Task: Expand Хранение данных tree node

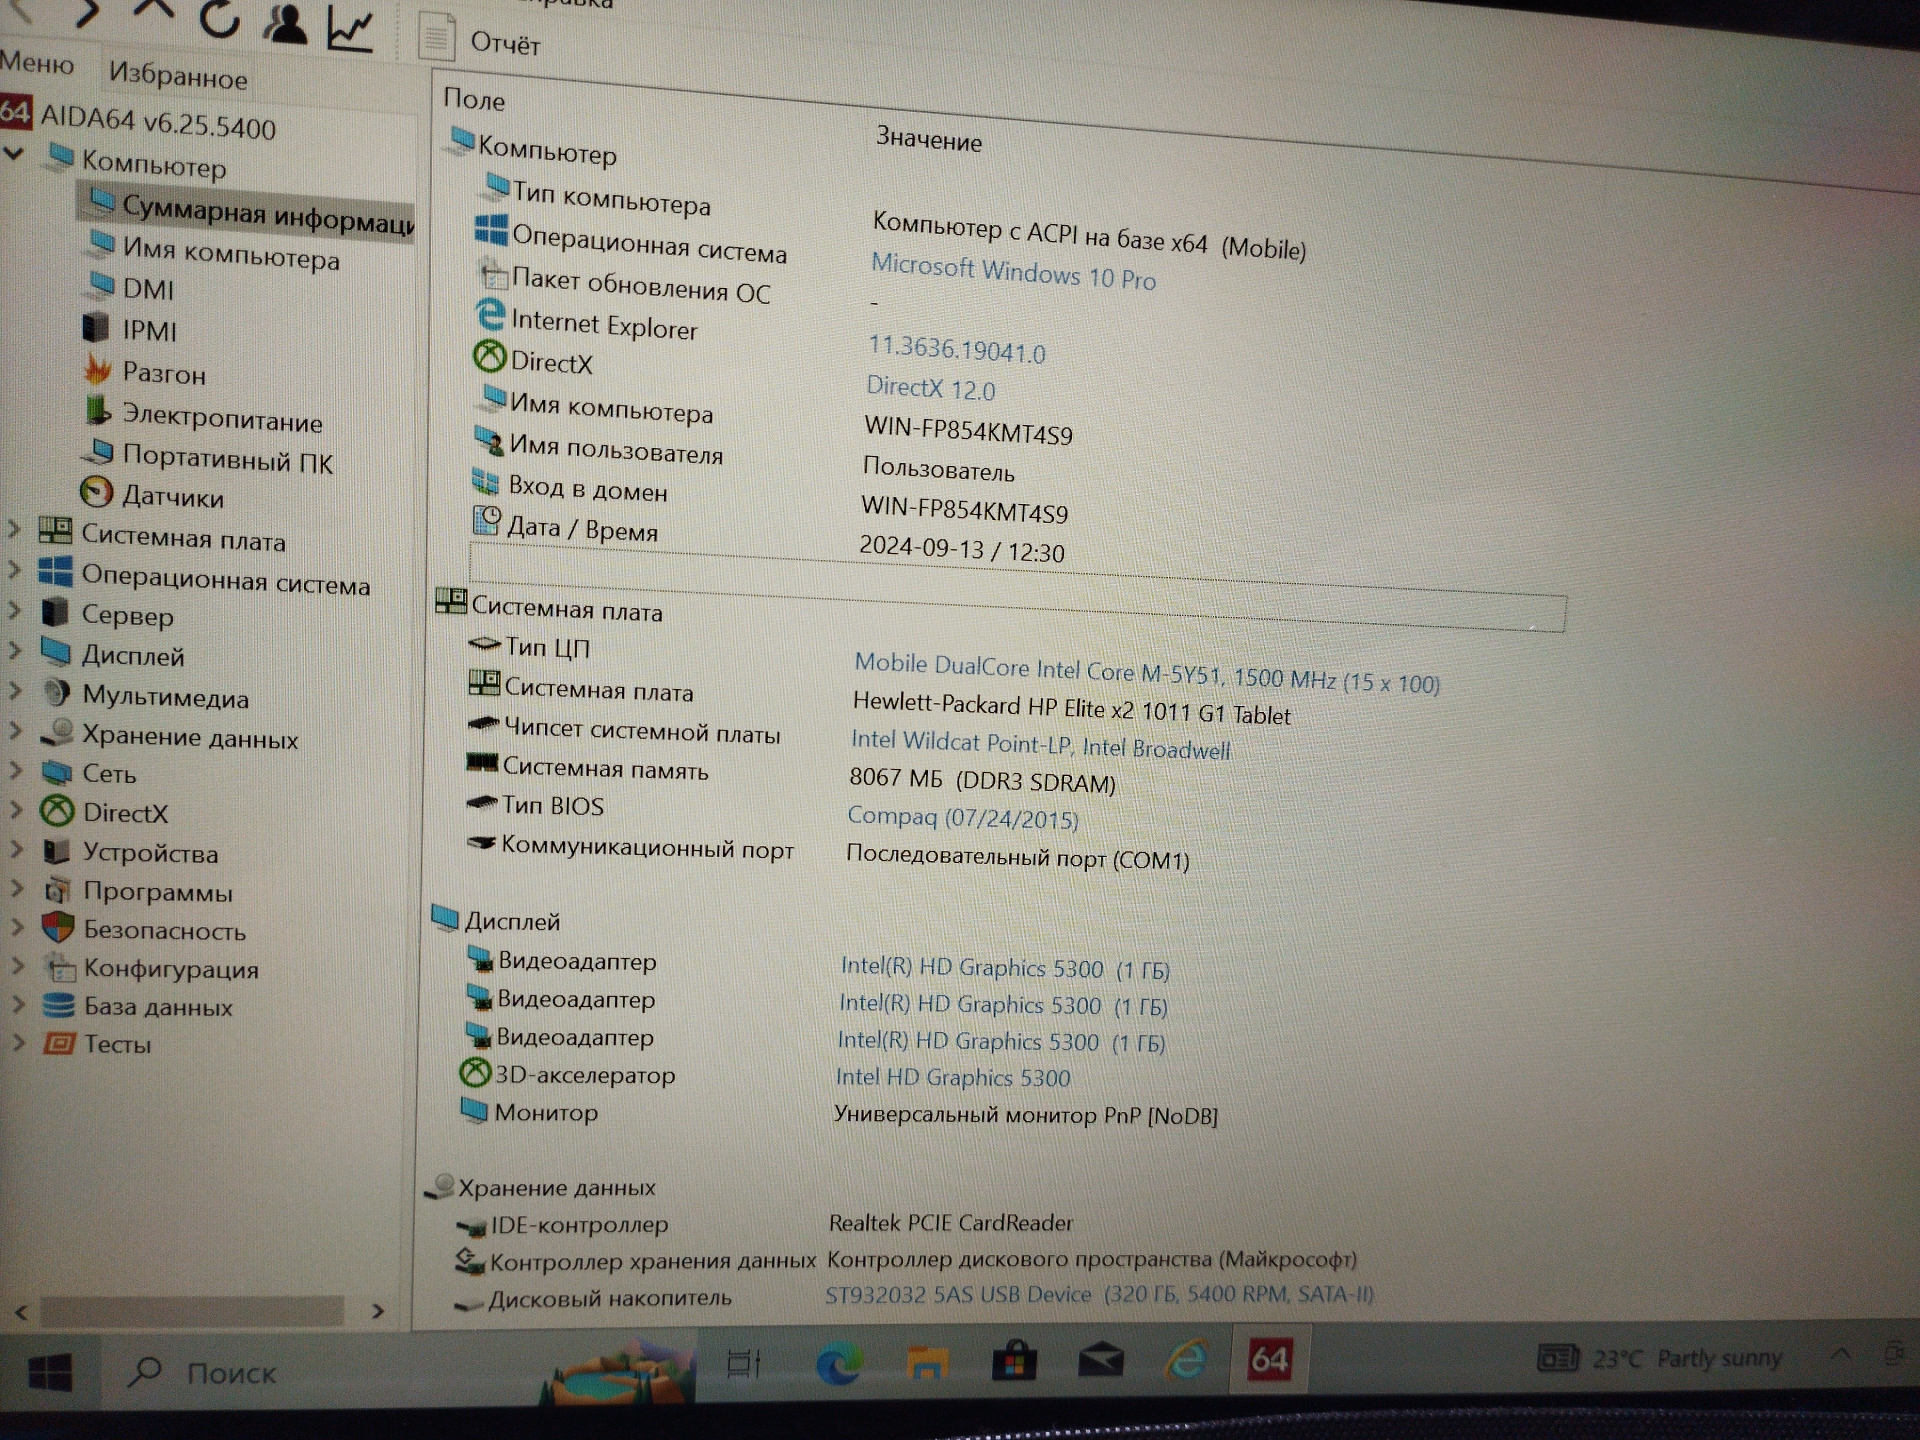Action: (14, 731)
